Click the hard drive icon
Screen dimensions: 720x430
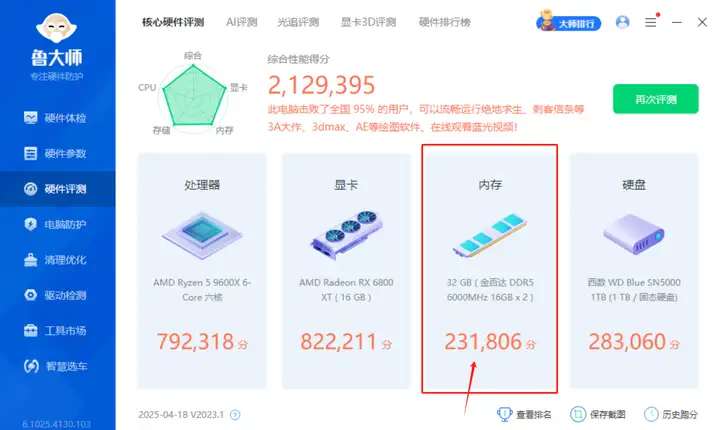pos(634,234)
